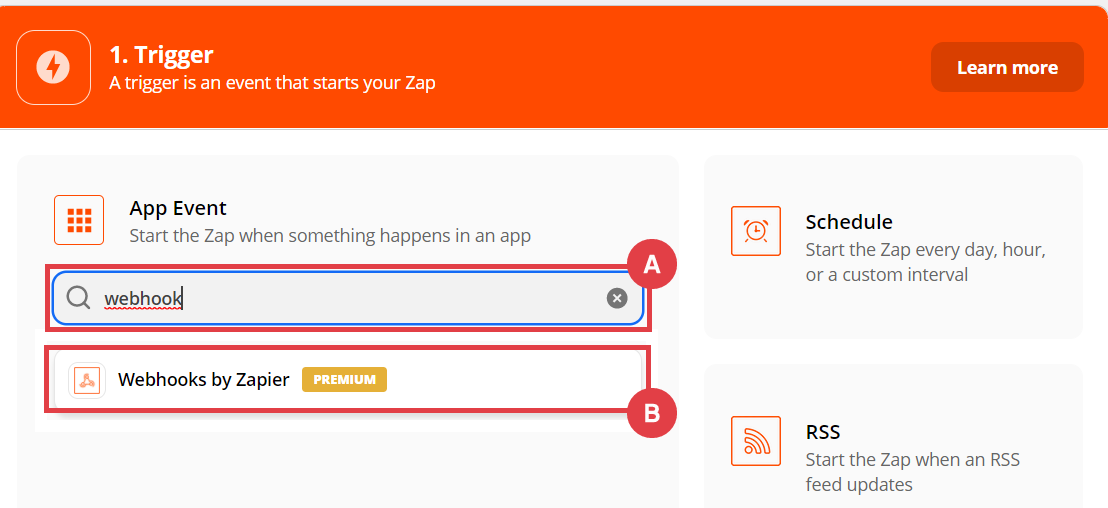
Task: Click the Schedule description text
Action: pyautogui.click(x=925, y=262)
